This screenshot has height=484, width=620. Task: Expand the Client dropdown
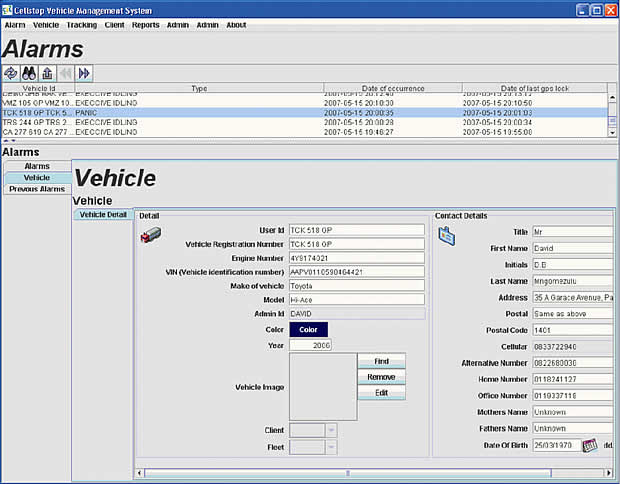331,430
